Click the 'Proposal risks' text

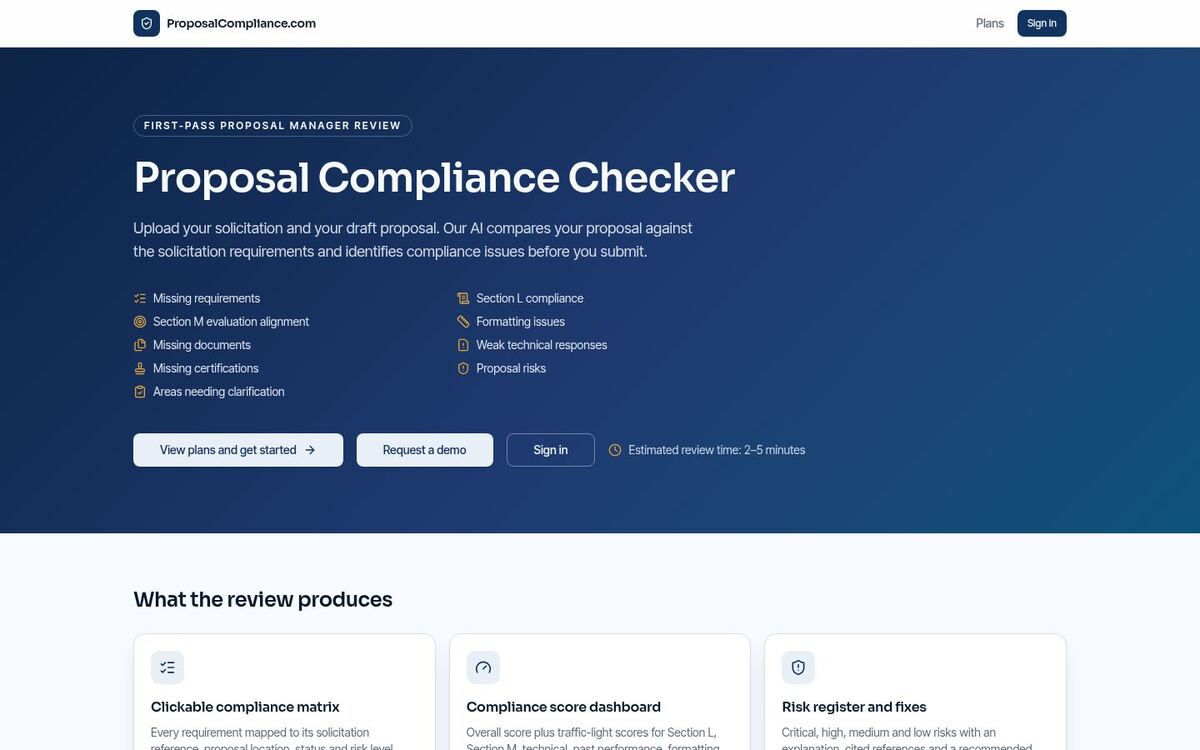pos(511,368)
